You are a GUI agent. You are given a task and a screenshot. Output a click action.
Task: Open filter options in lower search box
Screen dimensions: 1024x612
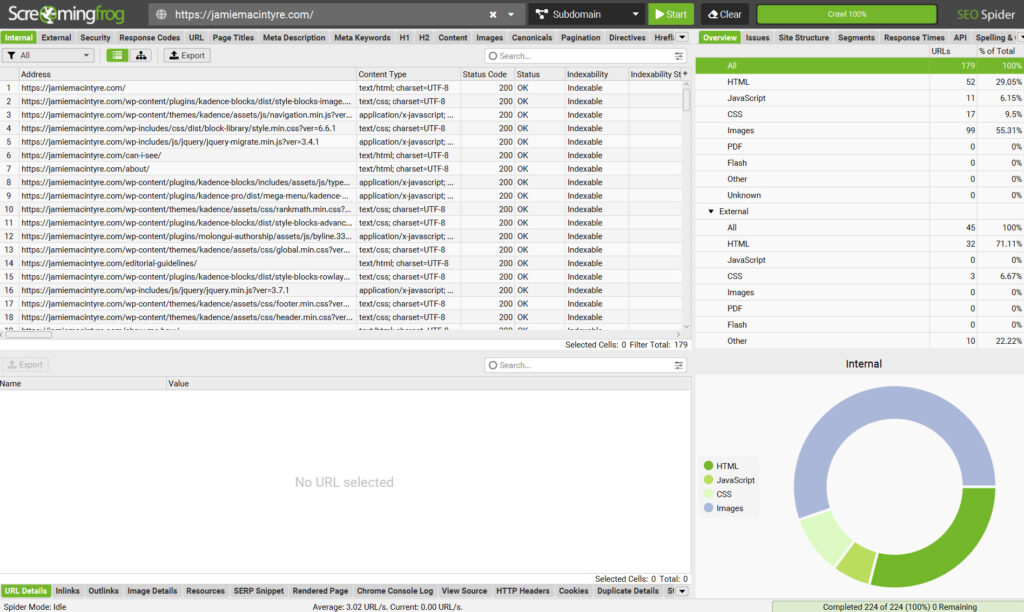tap(679, 365)
